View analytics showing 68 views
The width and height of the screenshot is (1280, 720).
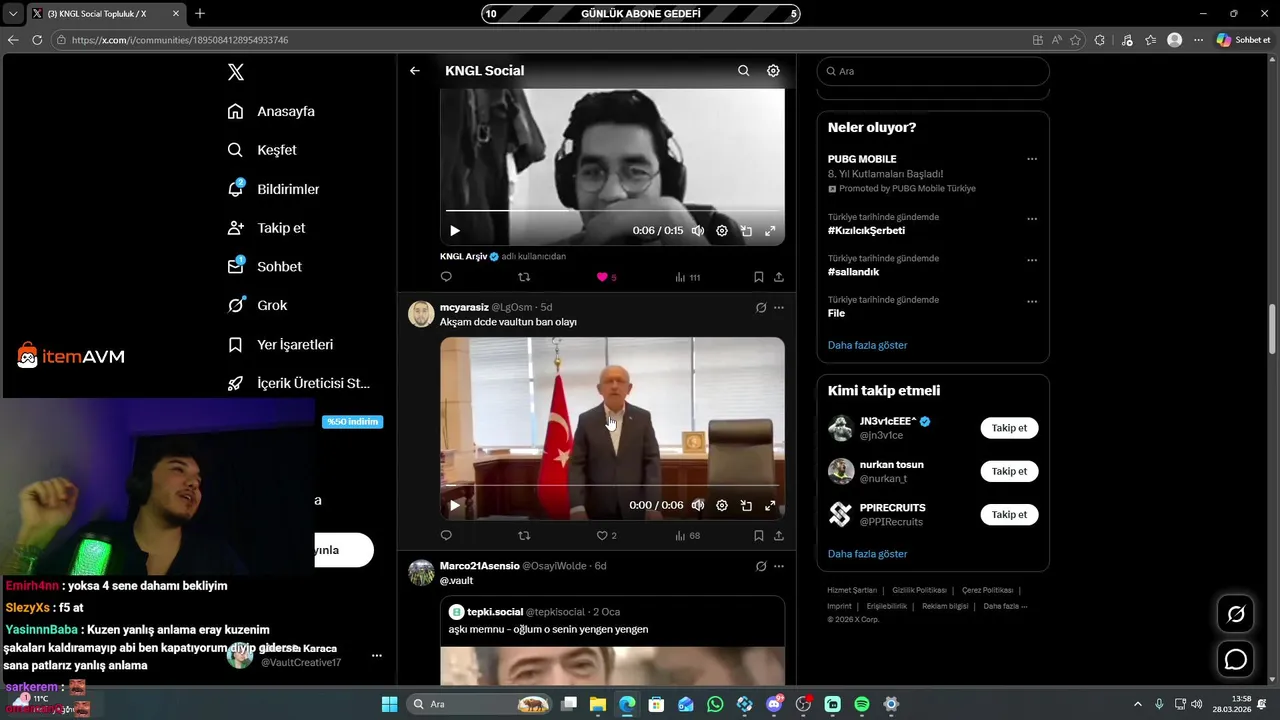click(687, 536)
